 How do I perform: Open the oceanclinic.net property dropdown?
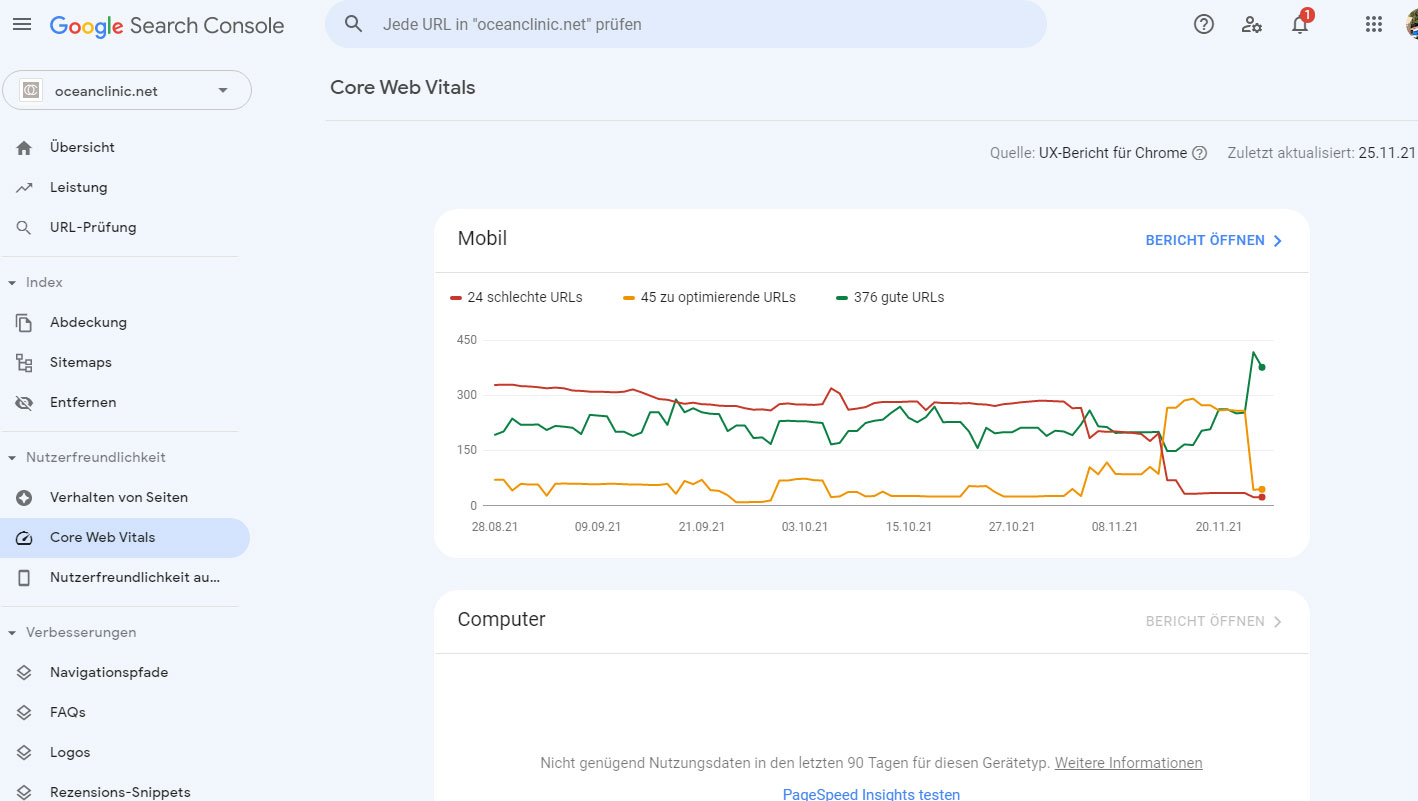click(127, 90)
